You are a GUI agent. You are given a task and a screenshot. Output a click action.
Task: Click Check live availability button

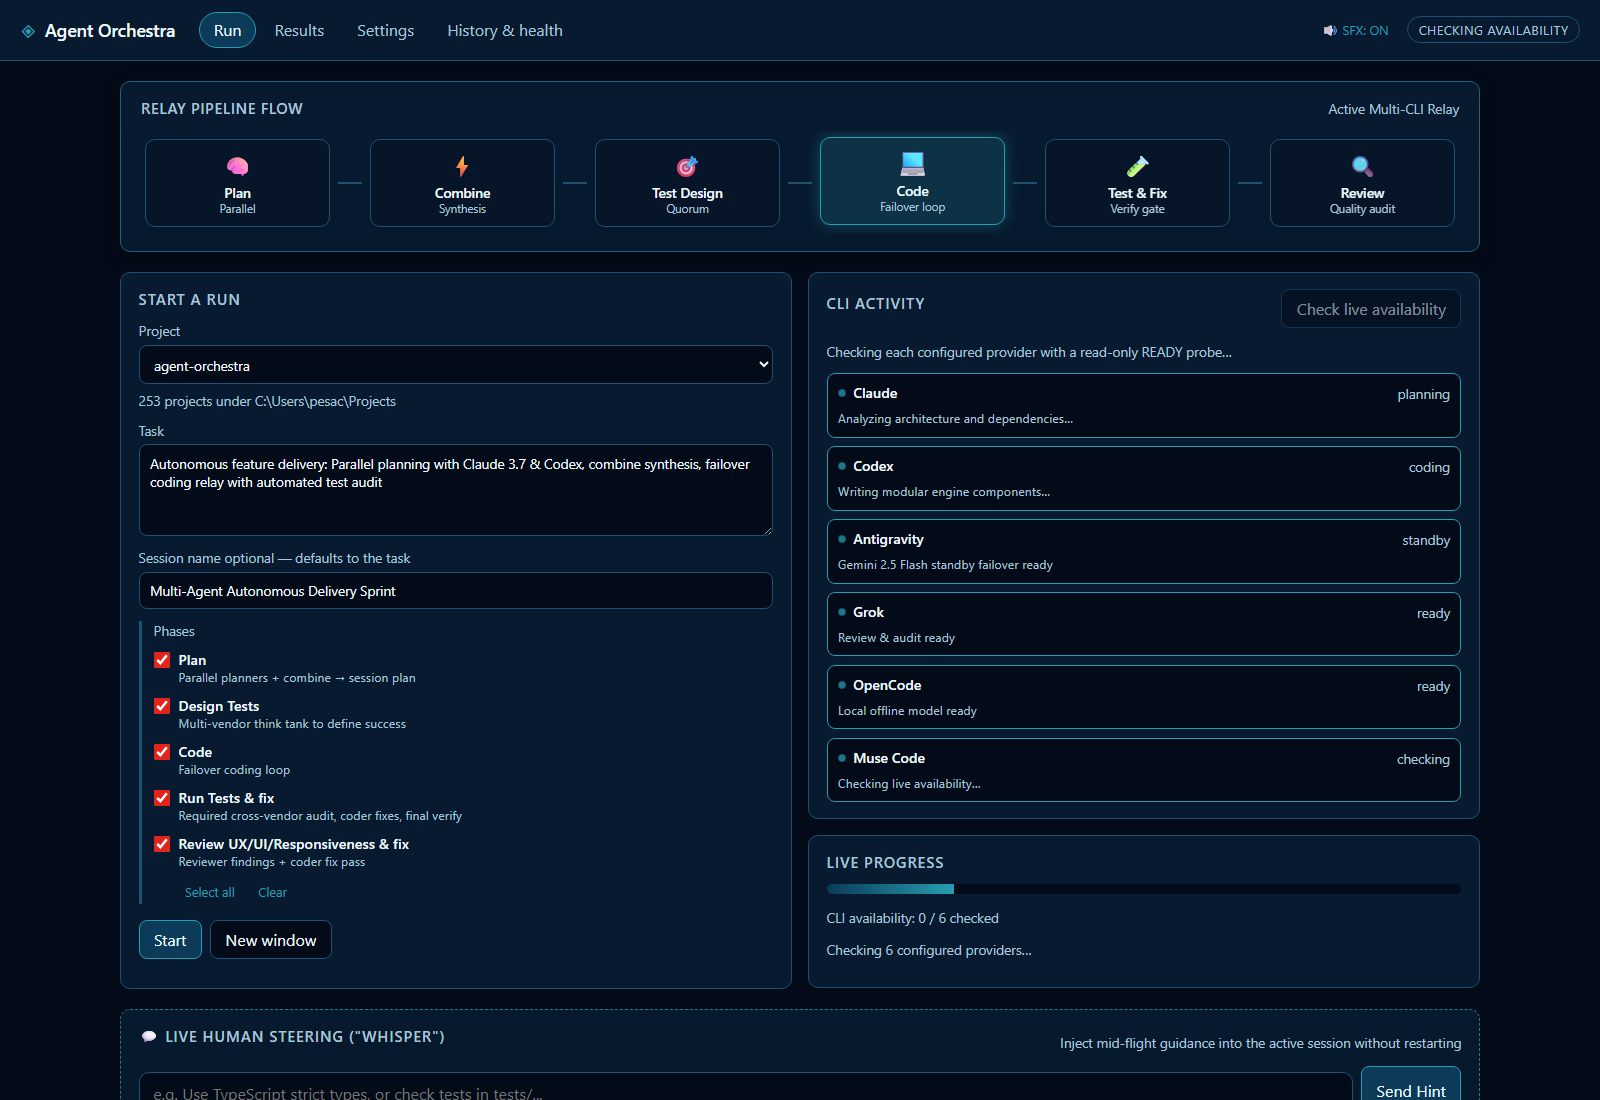tap(1371, 309)
